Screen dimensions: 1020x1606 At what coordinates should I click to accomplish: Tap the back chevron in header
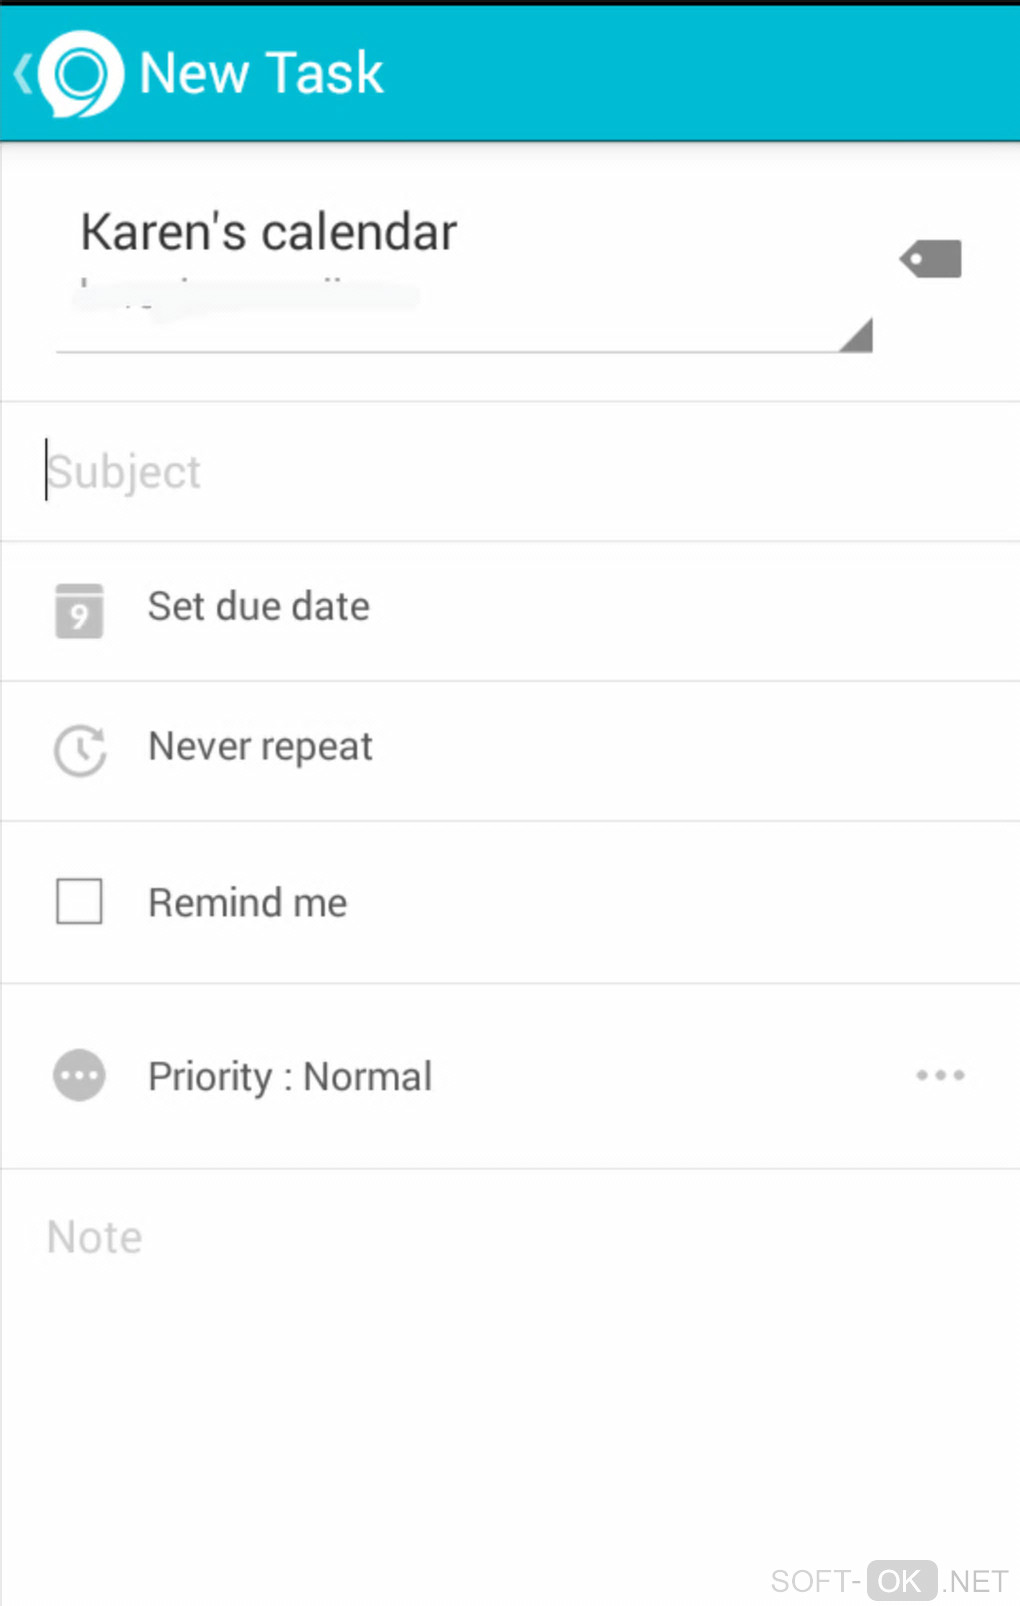click(x=22, y=74)
